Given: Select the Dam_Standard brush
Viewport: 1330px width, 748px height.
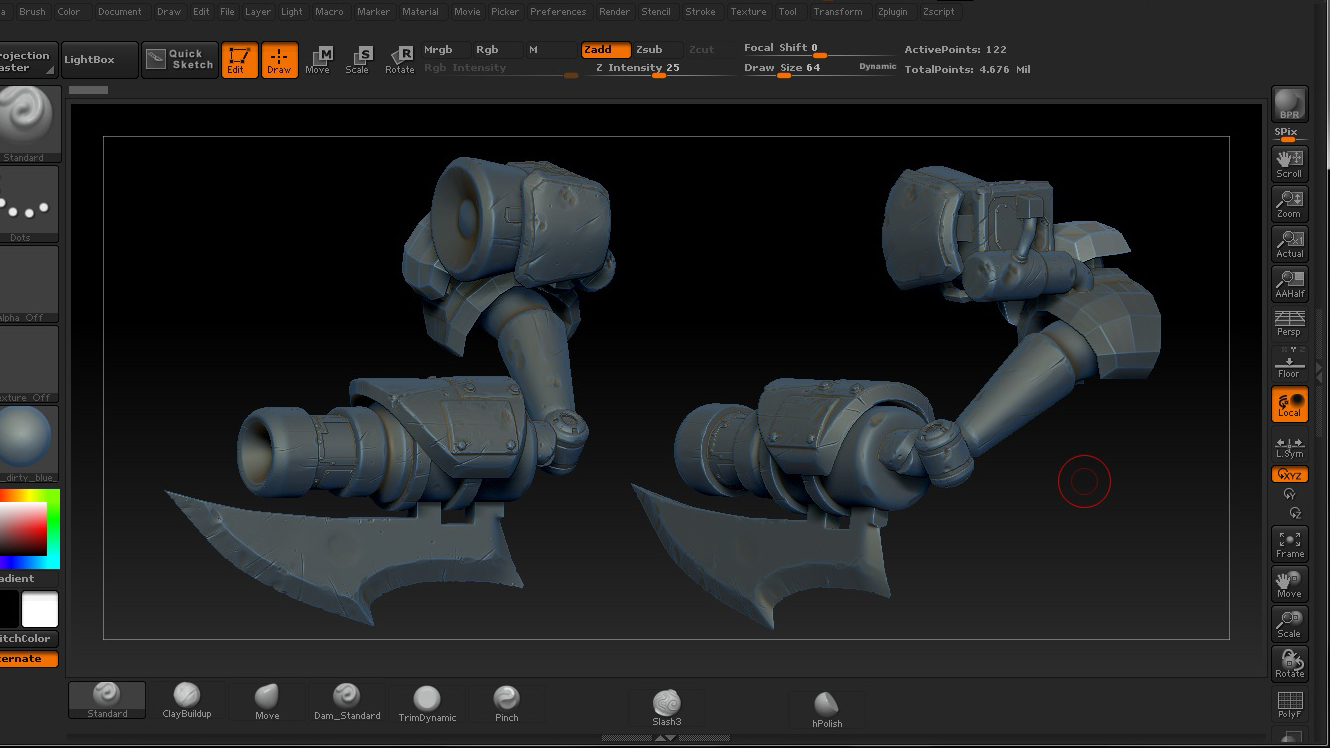Looking at the screenshot, I should click(347, 701).
